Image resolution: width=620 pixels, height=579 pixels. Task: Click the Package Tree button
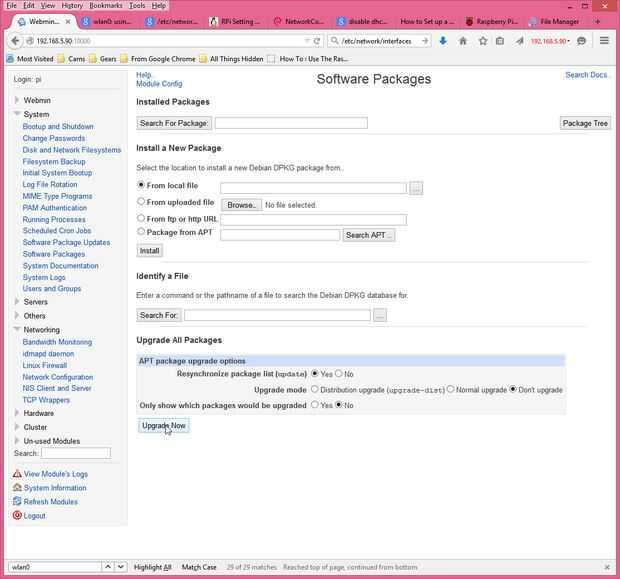coord(585,123)
